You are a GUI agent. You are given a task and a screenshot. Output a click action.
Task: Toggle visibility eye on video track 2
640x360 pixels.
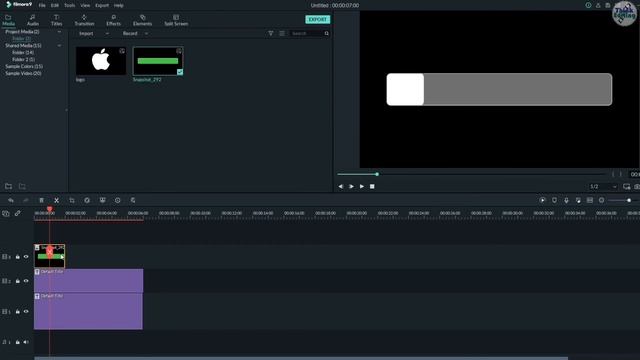coord(26,281)
